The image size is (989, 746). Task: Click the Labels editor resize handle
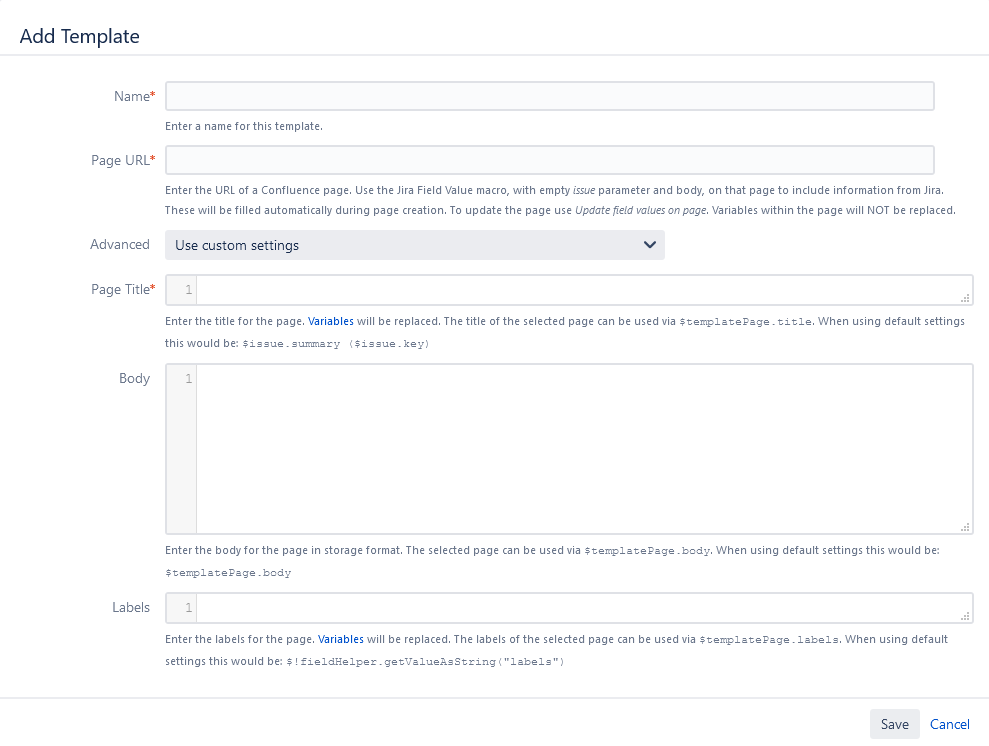(x=965, y=616)
